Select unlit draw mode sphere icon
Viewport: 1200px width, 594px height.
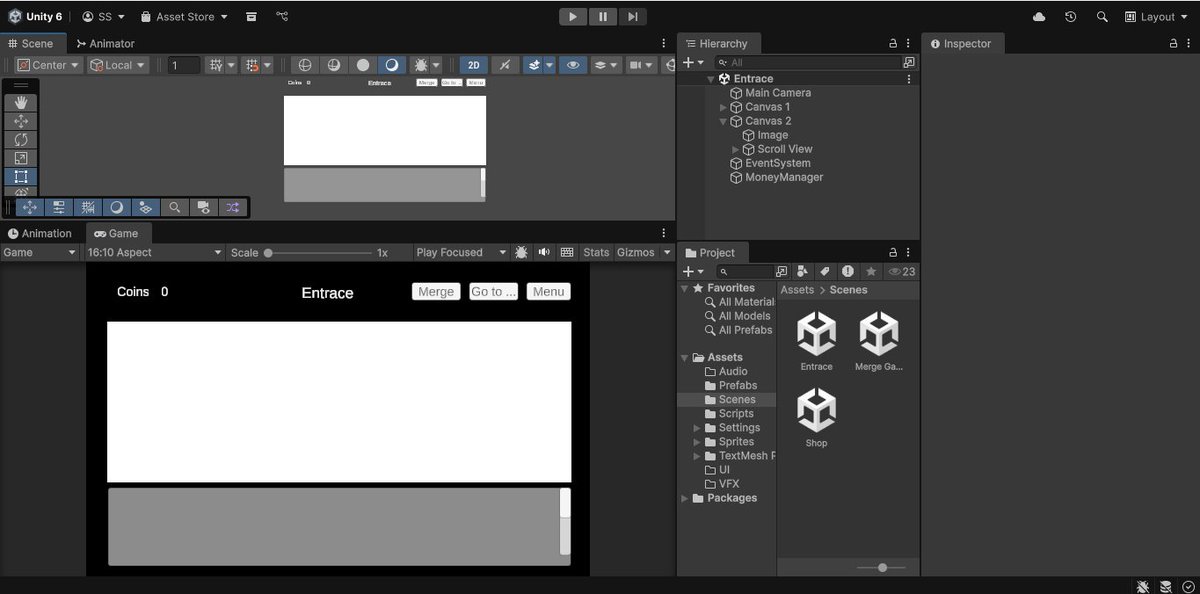coord(363,65)
